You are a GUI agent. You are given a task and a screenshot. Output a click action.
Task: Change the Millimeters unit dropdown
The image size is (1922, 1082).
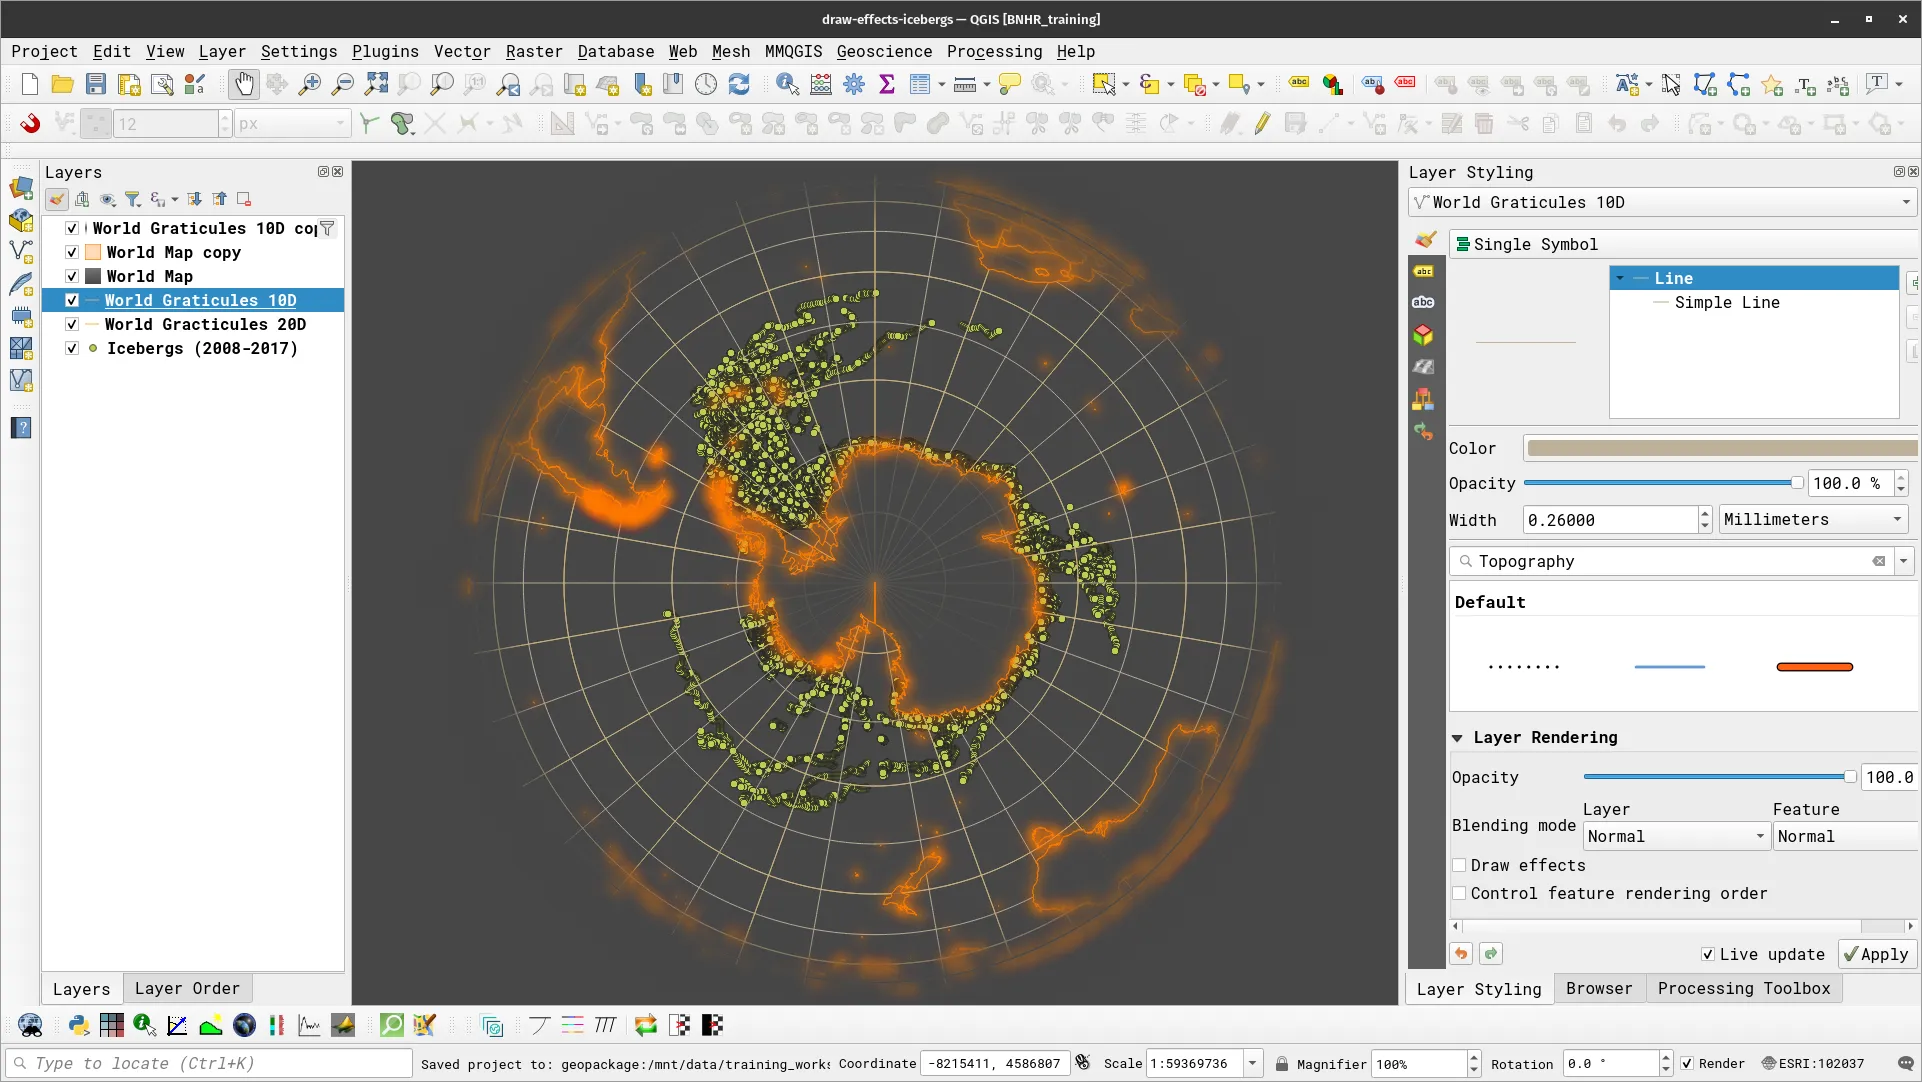1812,519
